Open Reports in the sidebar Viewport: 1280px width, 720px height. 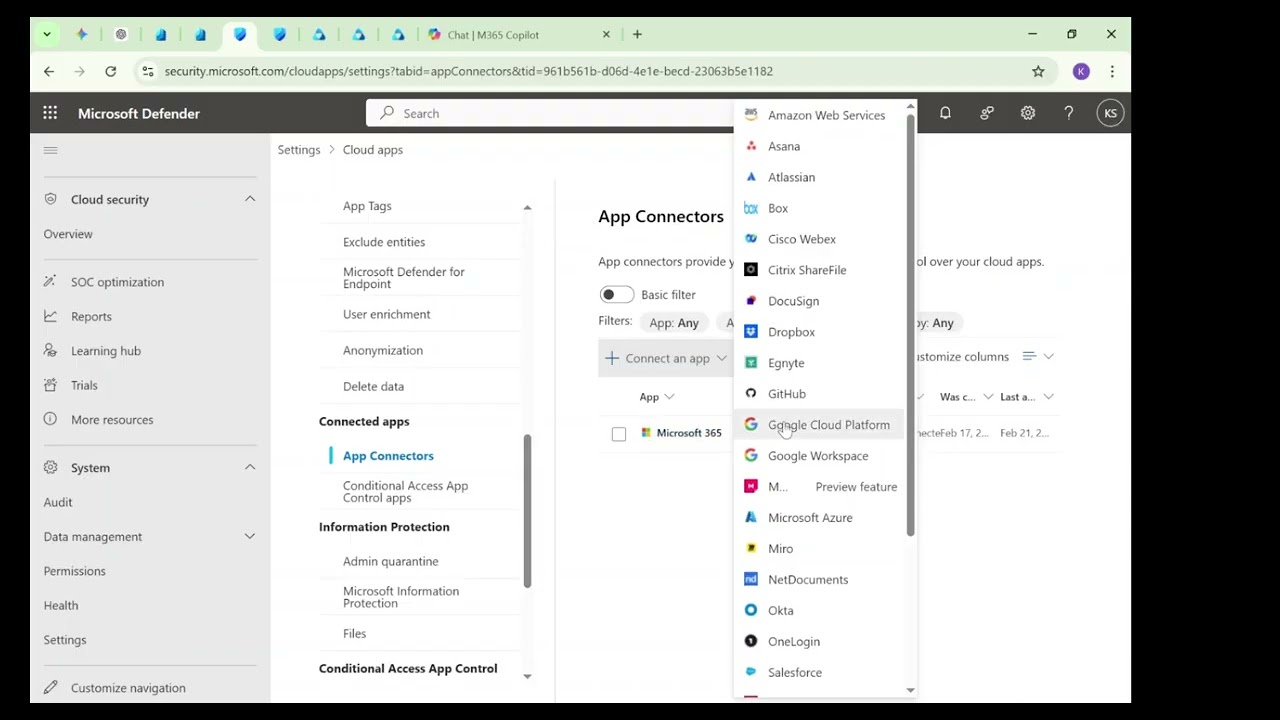tap(91, 317)
